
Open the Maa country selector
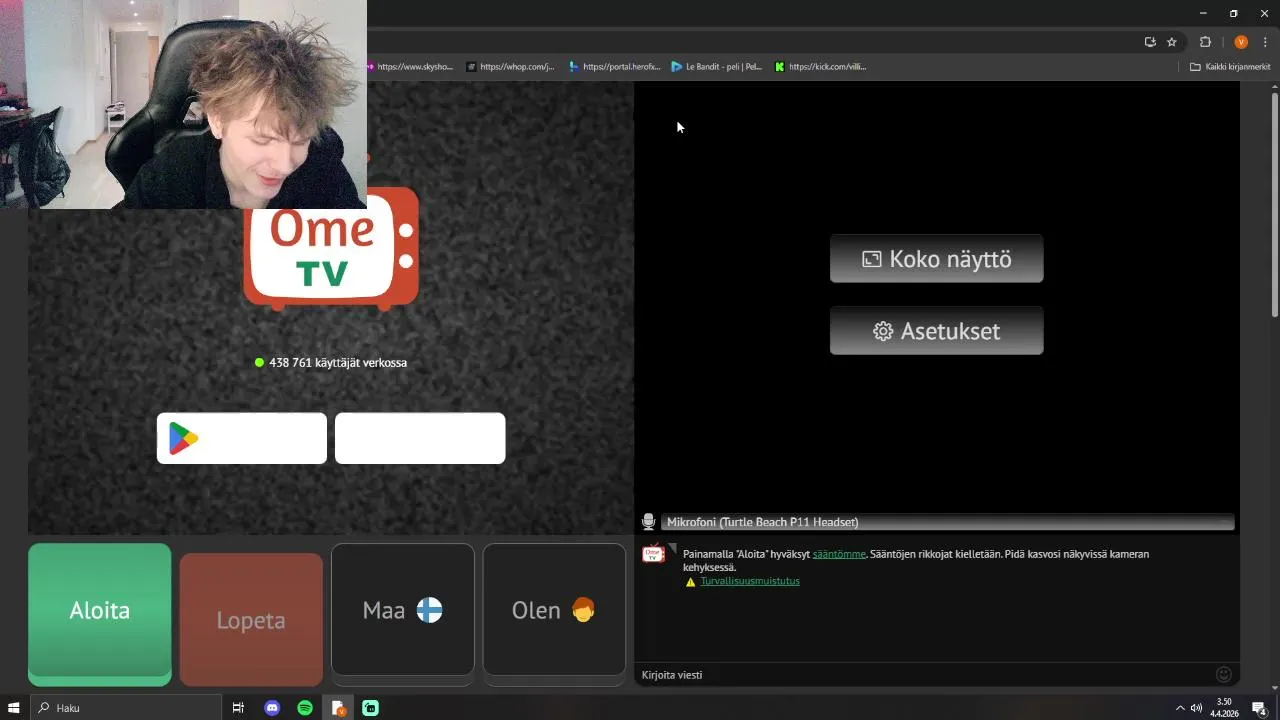point(402,610)
